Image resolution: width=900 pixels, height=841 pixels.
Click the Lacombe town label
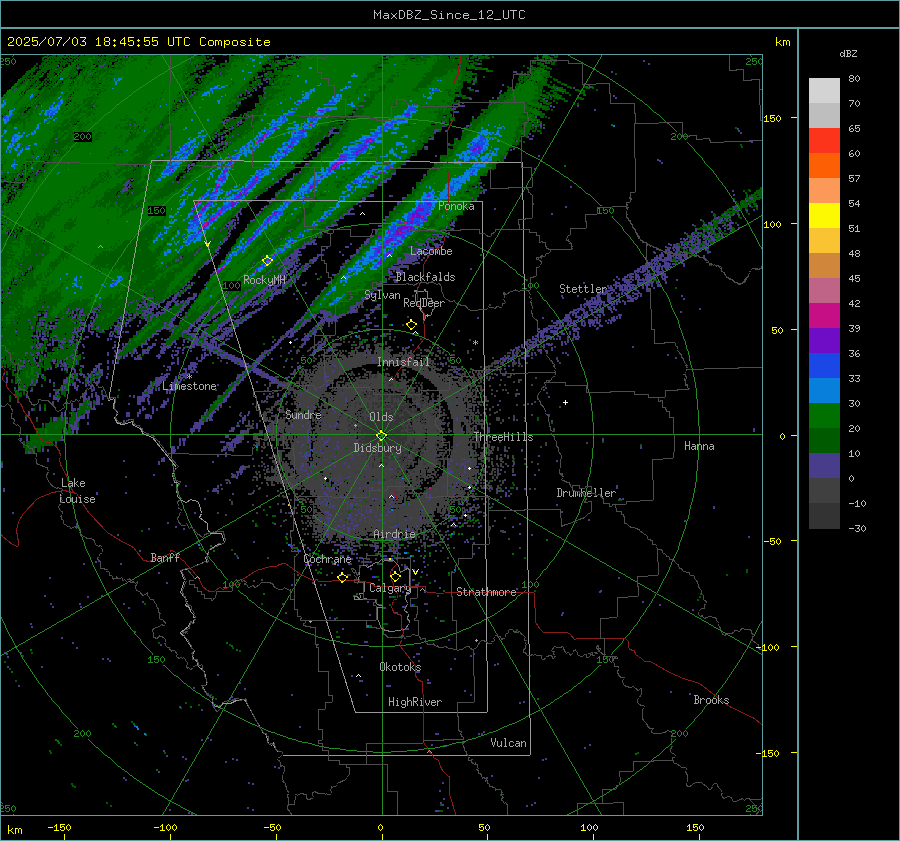click(431, 251)
